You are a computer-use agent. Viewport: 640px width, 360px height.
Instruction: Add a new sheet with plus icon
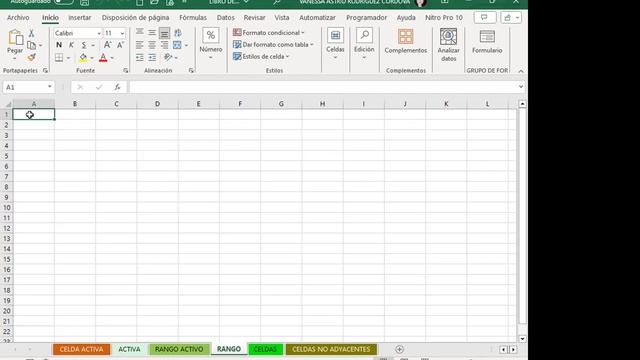[x=399, y=349]
